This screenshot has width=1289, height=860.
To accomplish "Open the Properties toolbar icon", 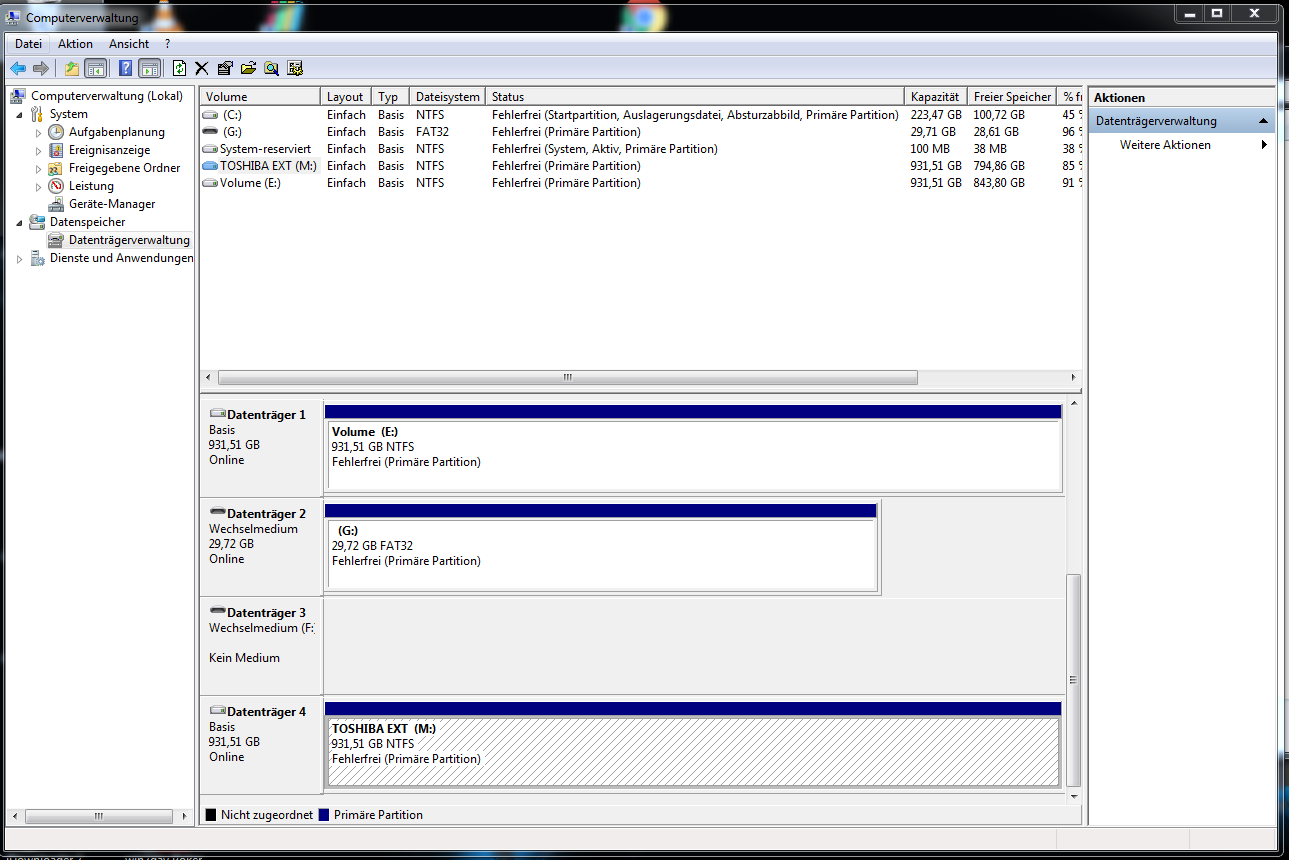I will [225, 68].
